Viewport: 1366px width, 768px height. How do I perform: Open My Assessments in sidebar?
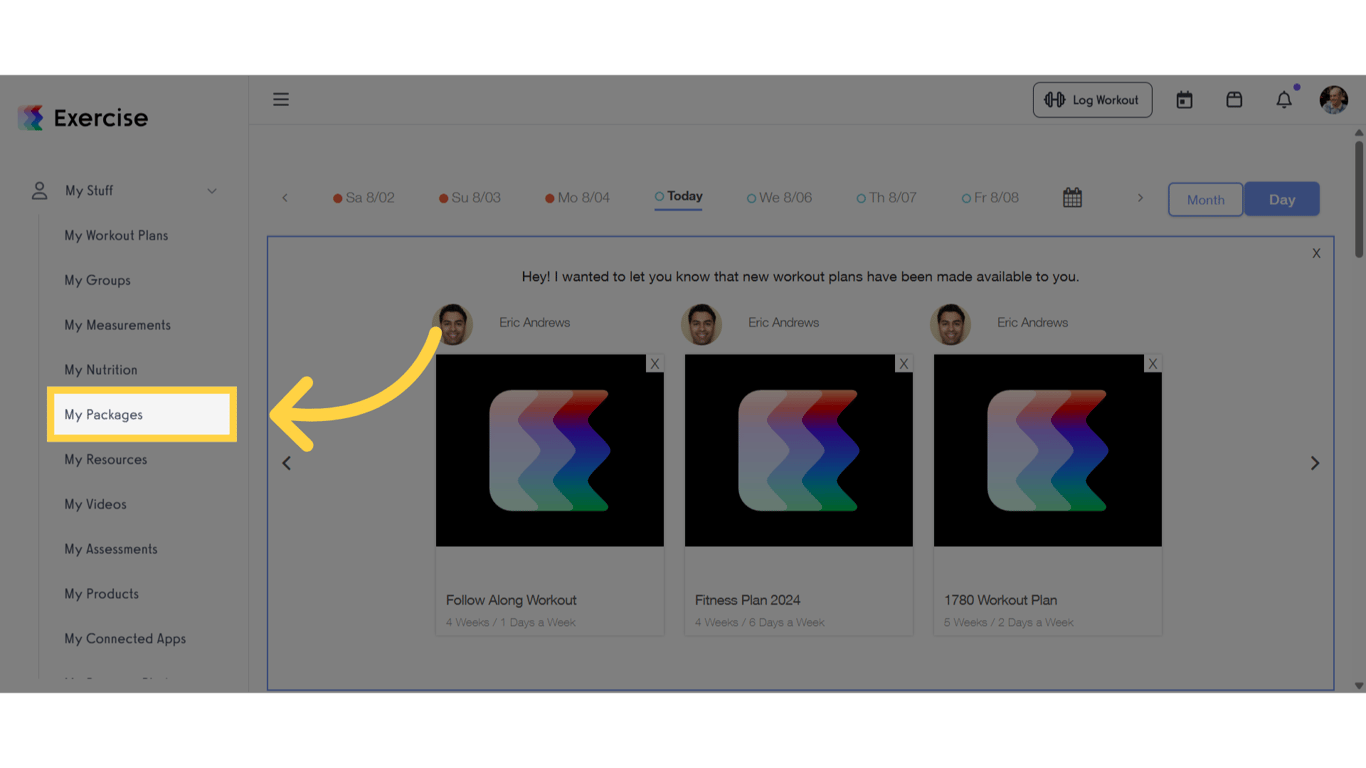pos(111,549)
